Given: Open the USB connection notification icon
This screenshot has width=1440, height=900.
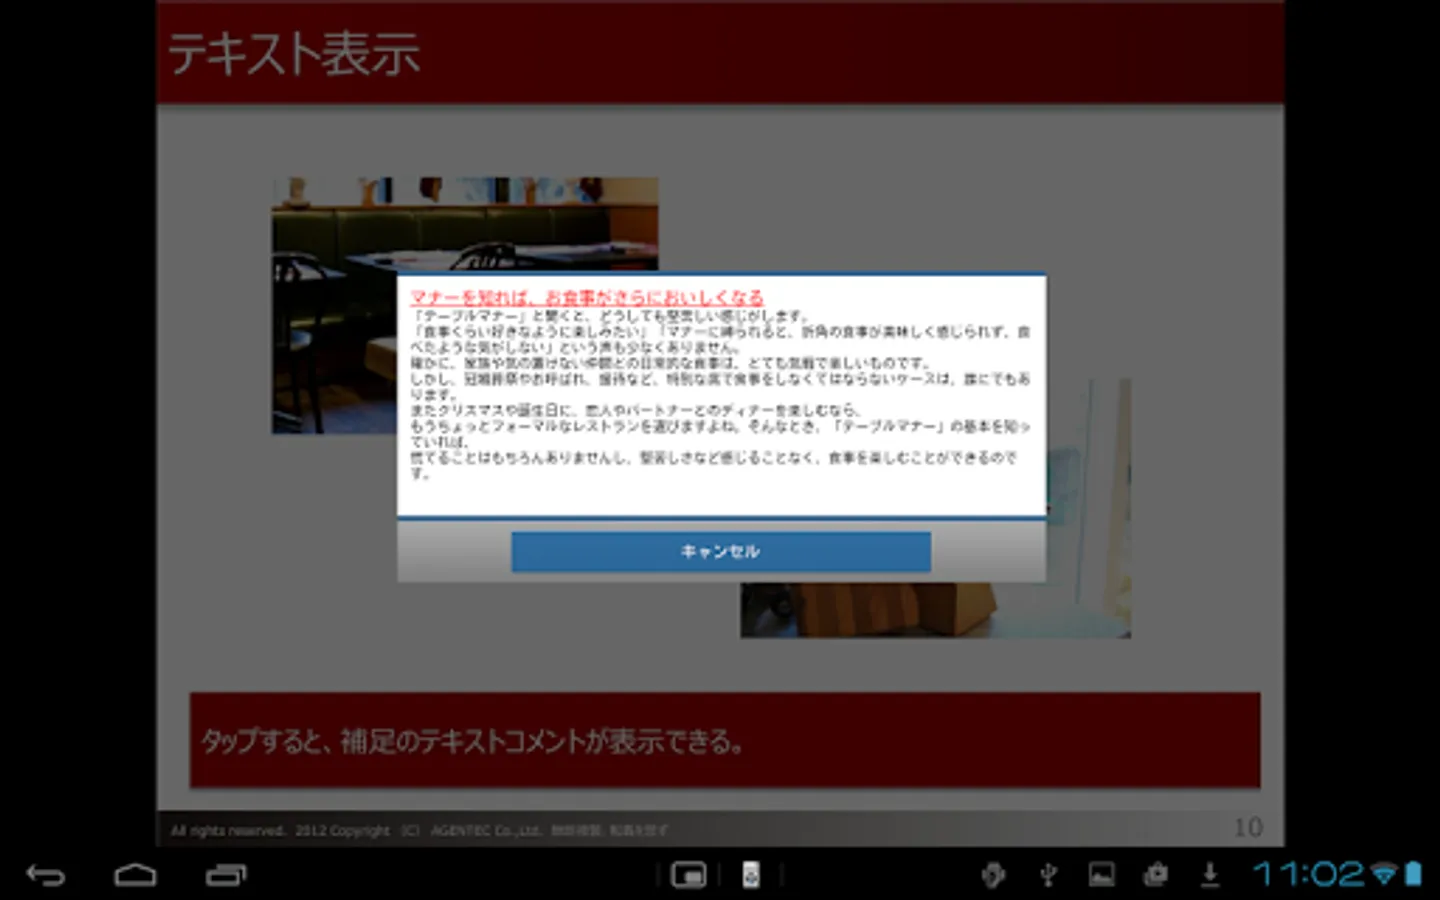Looking at the screenshot, I should point(1048,875).
